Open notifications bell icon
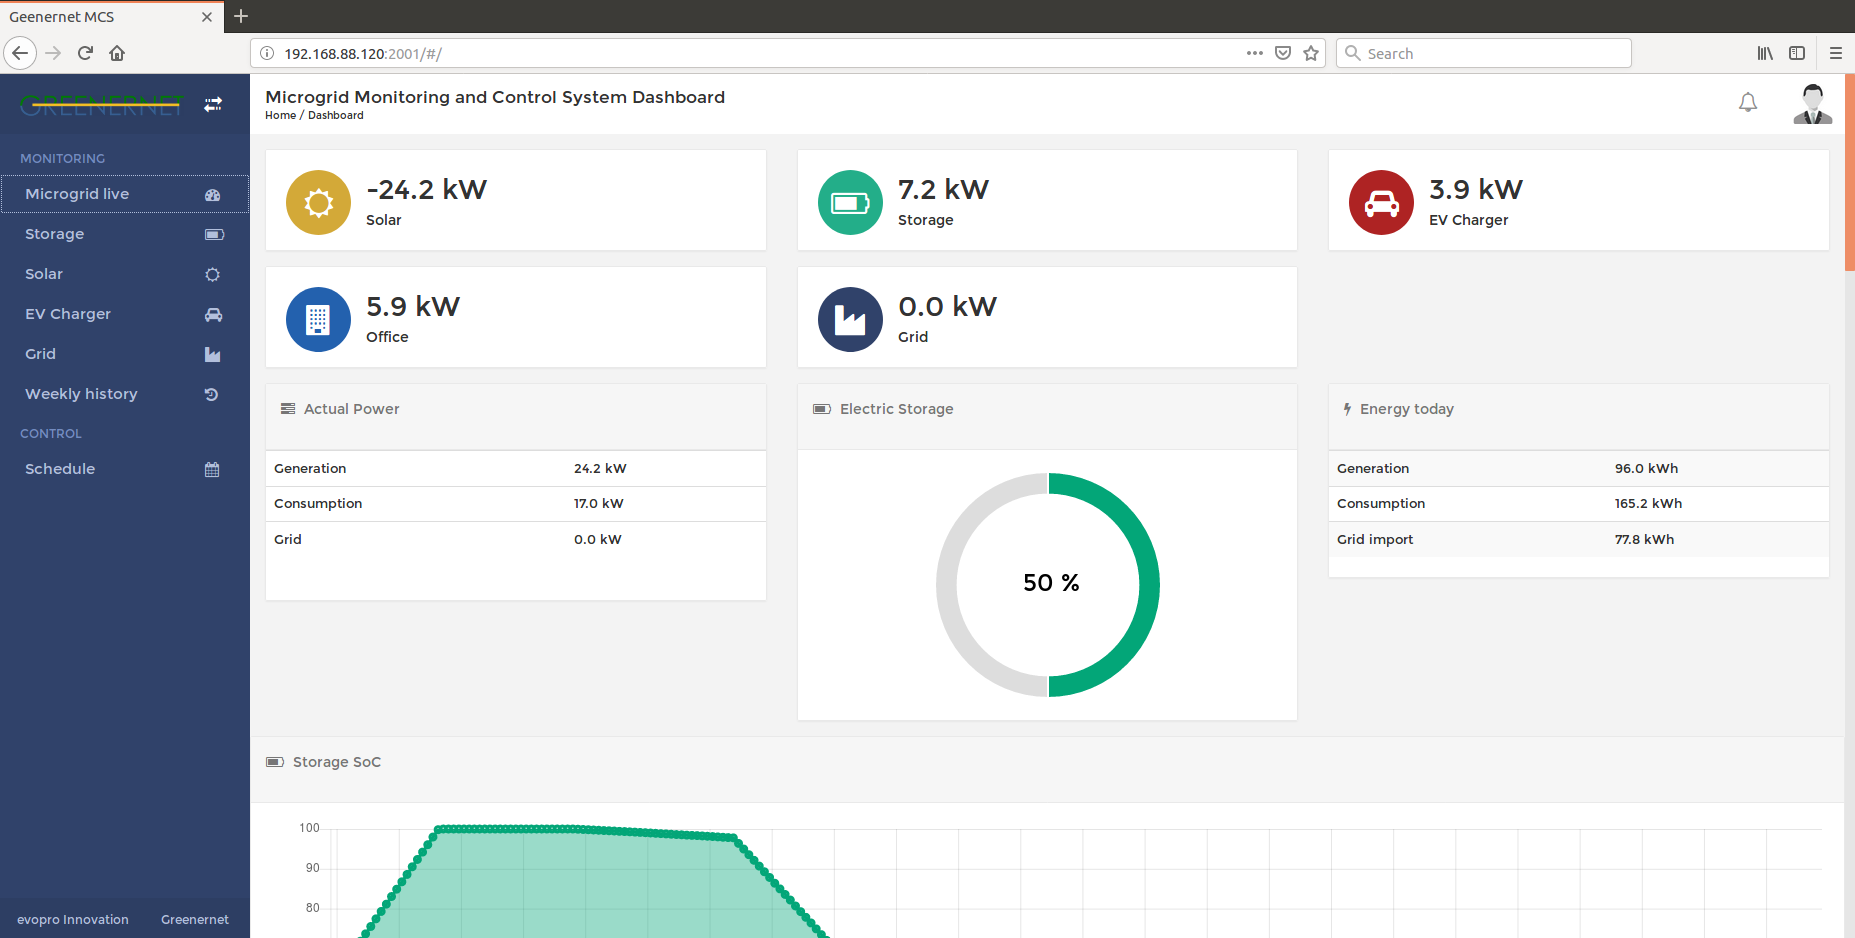Image resolution: width=1855 pixels, height=938 pixels. (x=1748, y=102)
